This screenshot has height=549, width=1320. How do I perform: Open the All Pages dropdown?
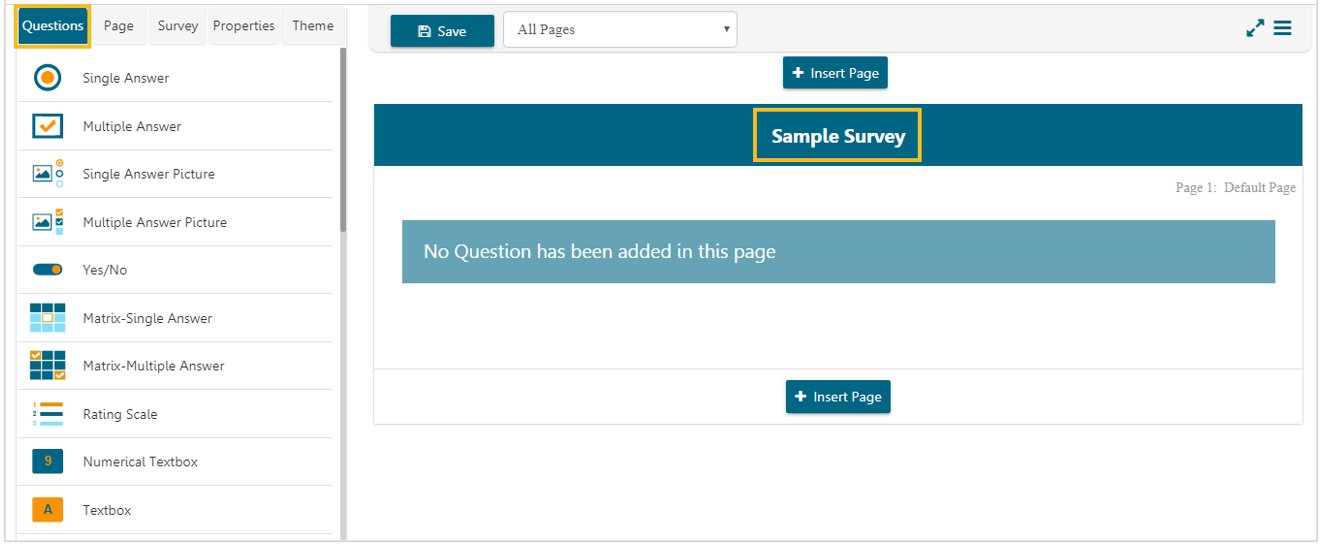coord(620,30)
